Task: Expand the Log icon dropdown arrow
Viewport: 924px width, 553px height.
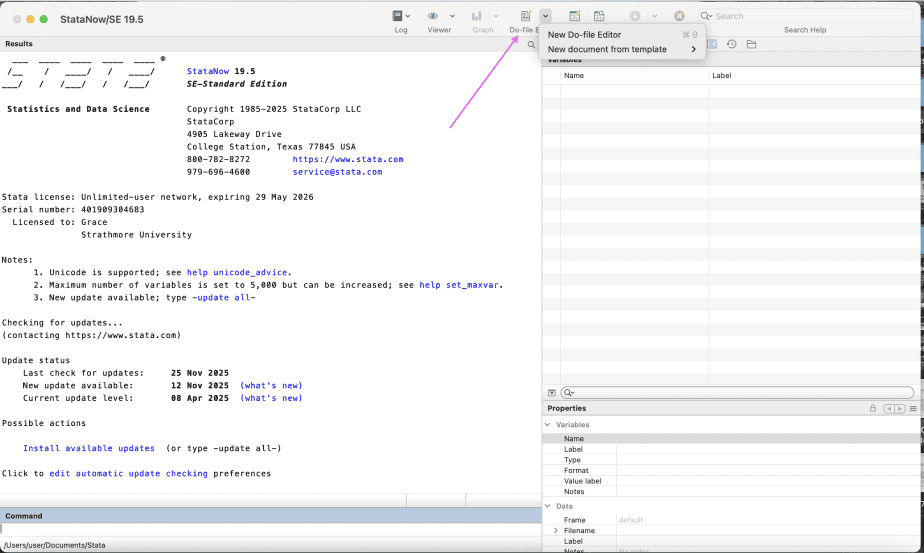Action: click(x=409, y=16)
